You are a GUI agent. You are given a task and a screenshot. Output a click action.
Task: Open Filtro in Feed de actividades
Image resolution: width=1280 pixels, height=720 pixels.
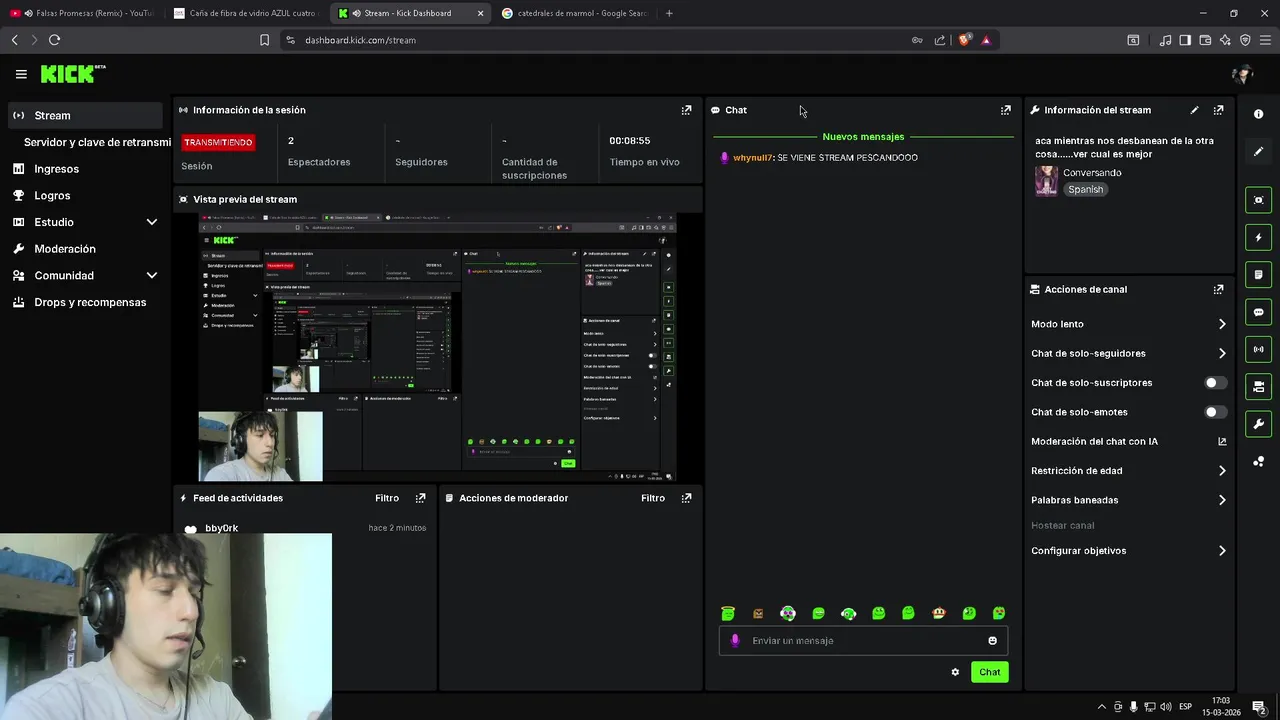[x=387, y=498]
